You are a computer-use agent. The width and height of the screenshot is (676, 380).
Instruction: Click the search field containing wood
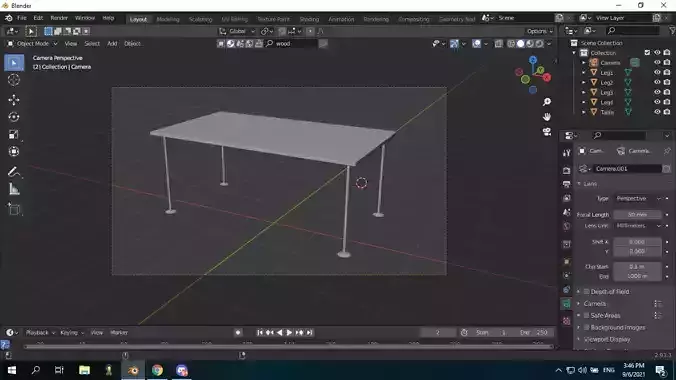tap(291, 44)
